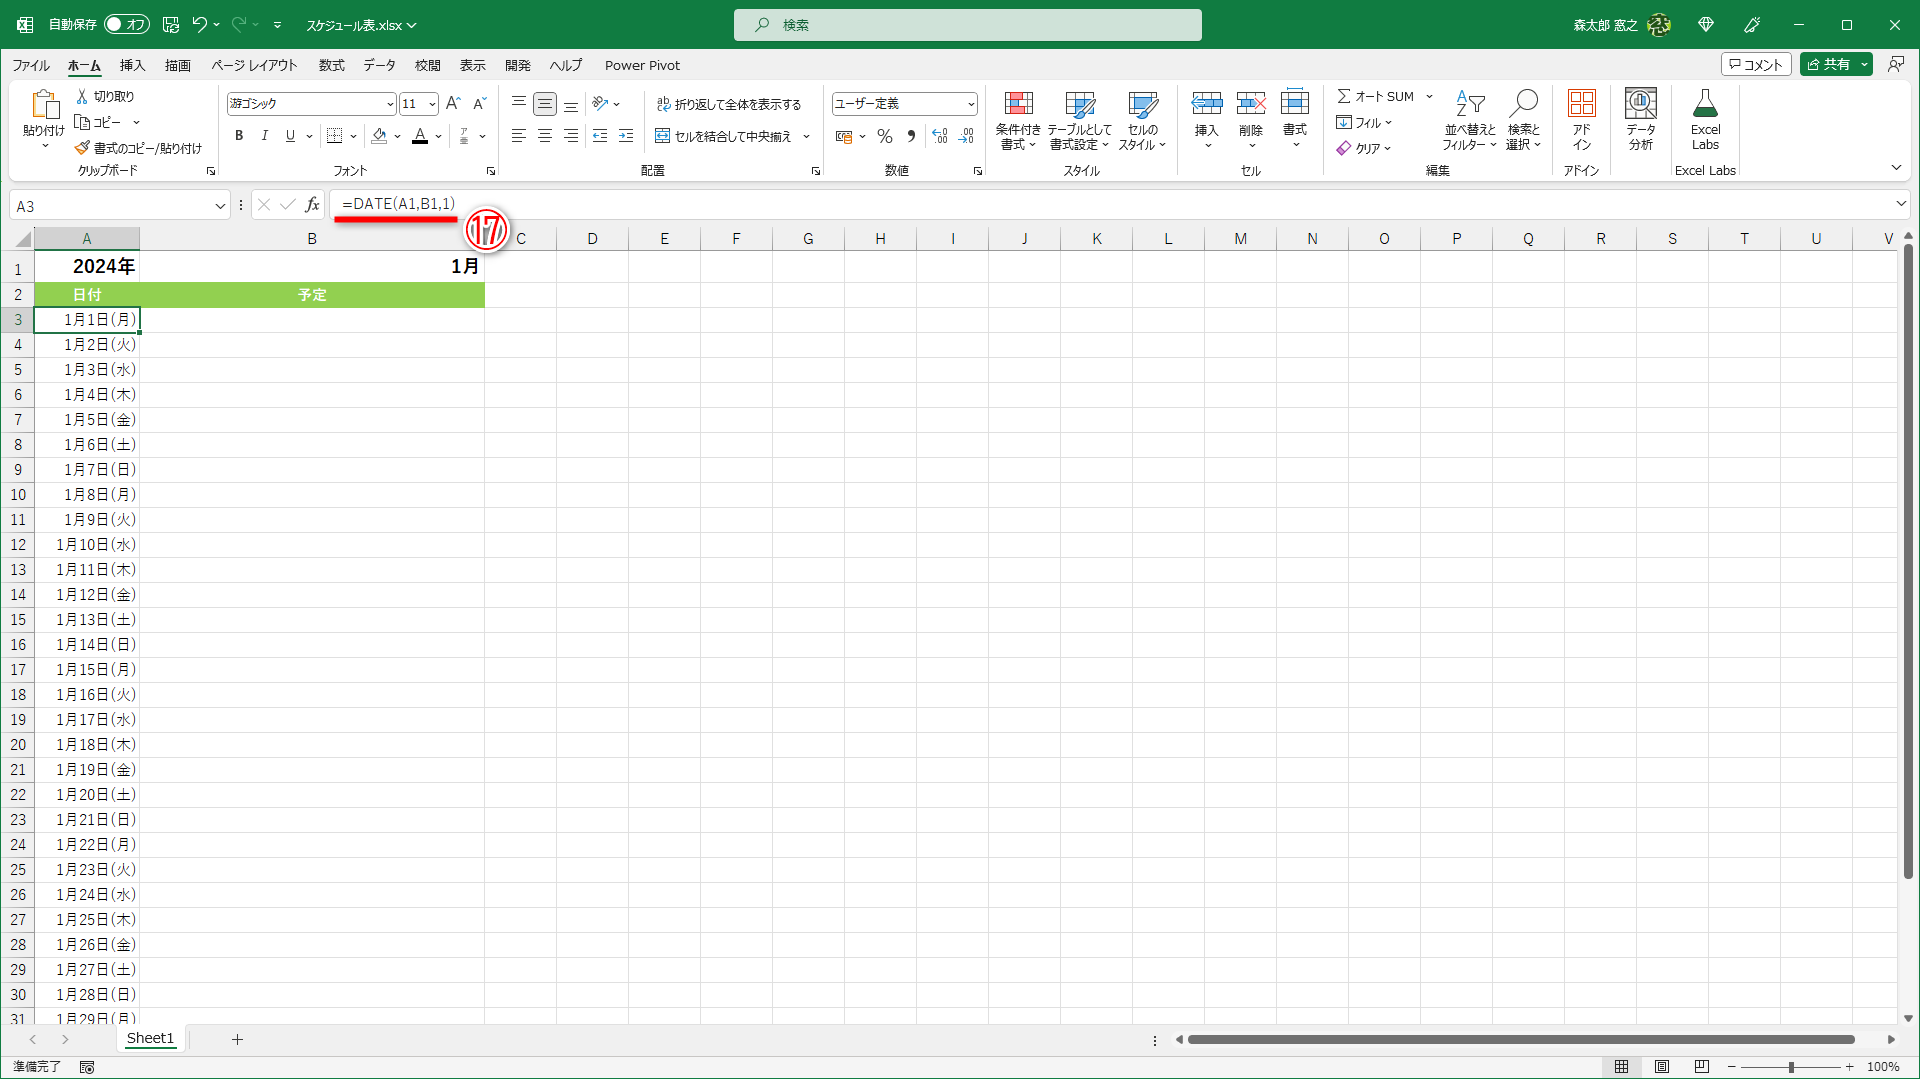Add a new sheet

(x=237, y=1039)
